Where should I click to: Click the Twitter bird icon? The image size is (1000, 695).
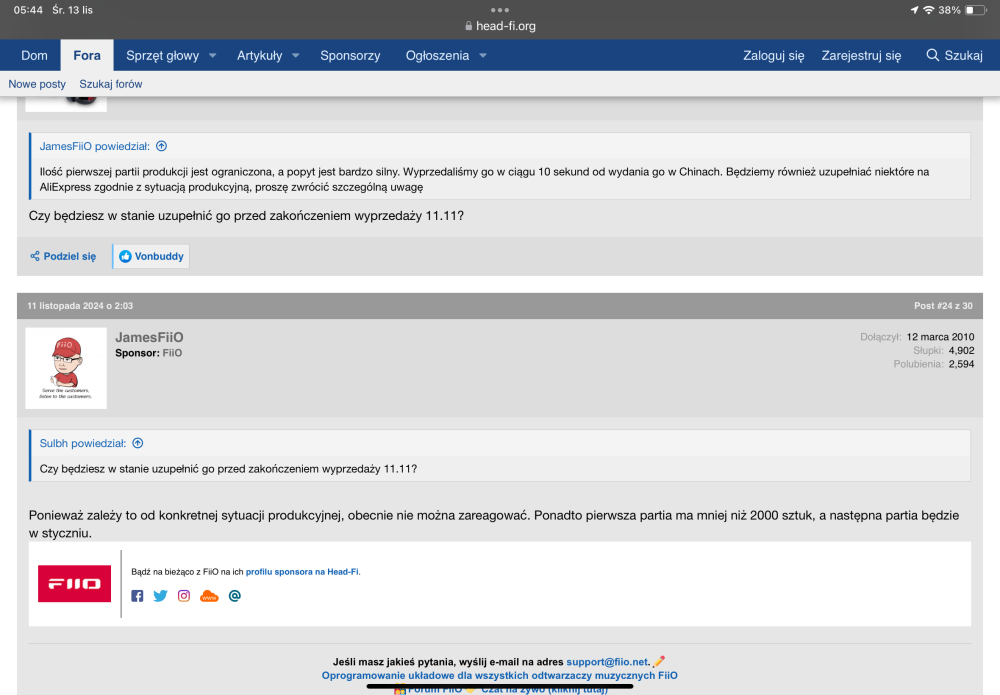click(160, 596)
